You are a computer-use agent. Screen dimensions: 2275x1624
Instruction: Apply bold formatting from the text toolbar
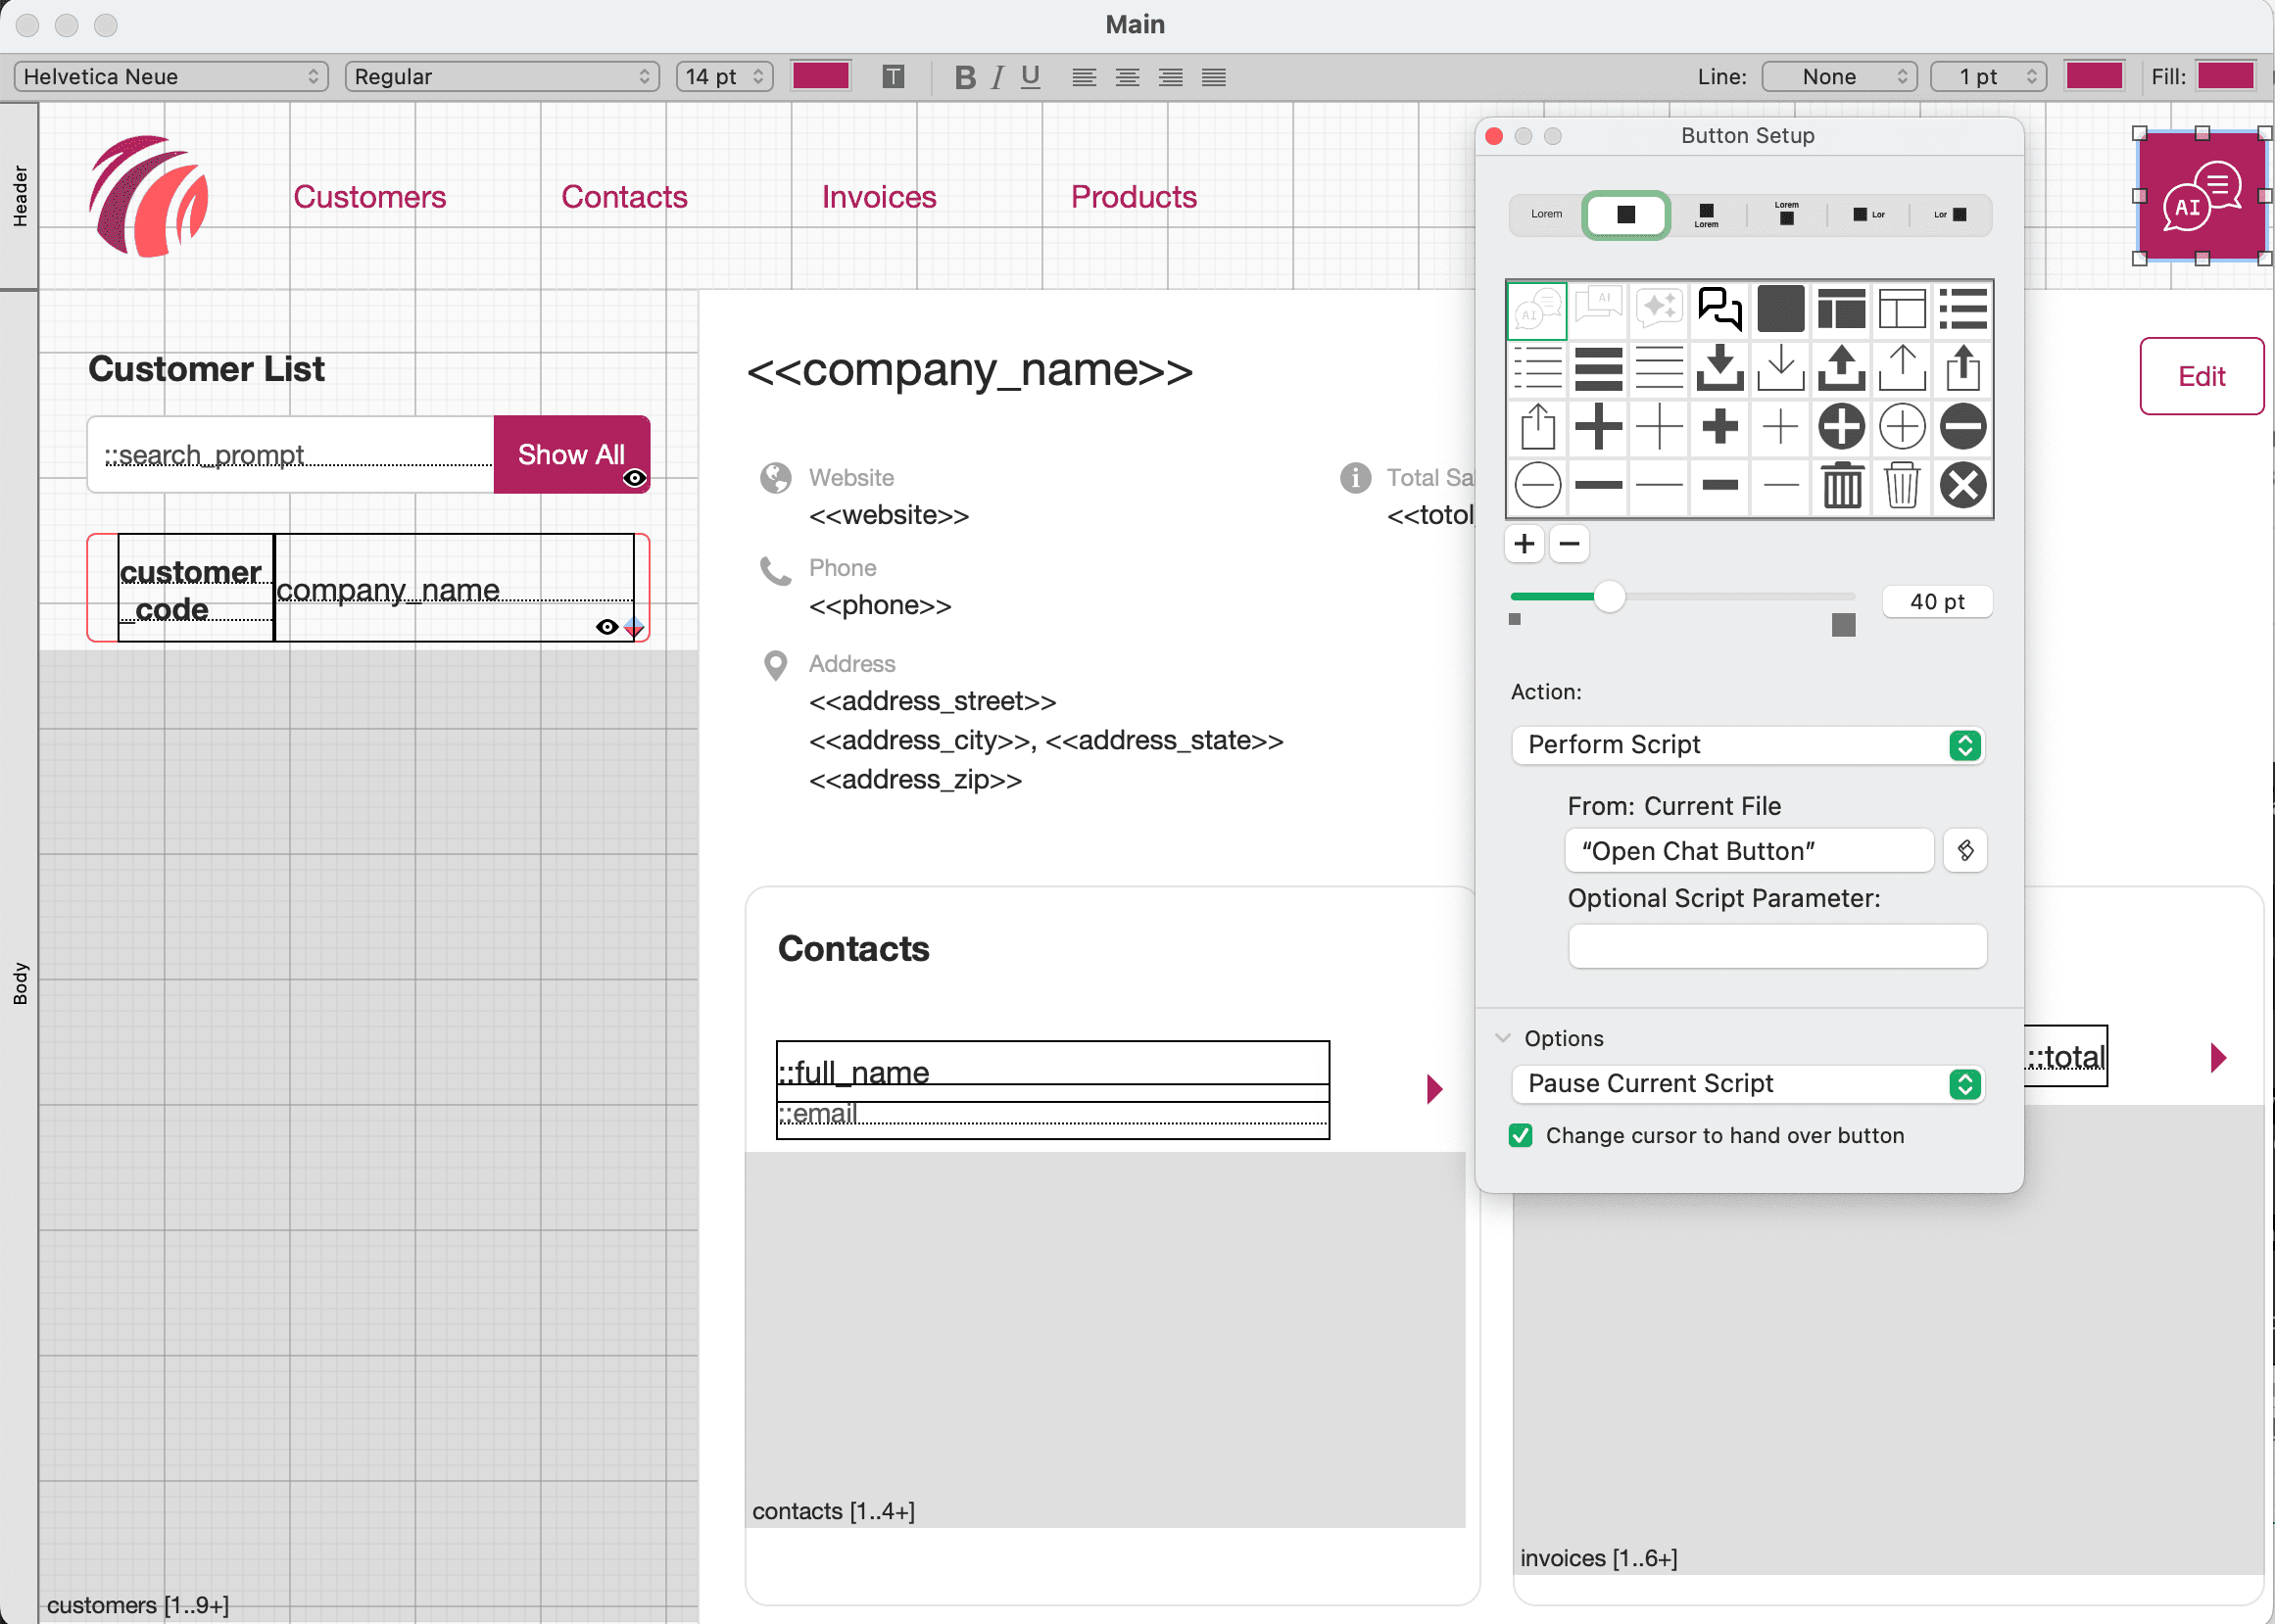coord(963,76)
